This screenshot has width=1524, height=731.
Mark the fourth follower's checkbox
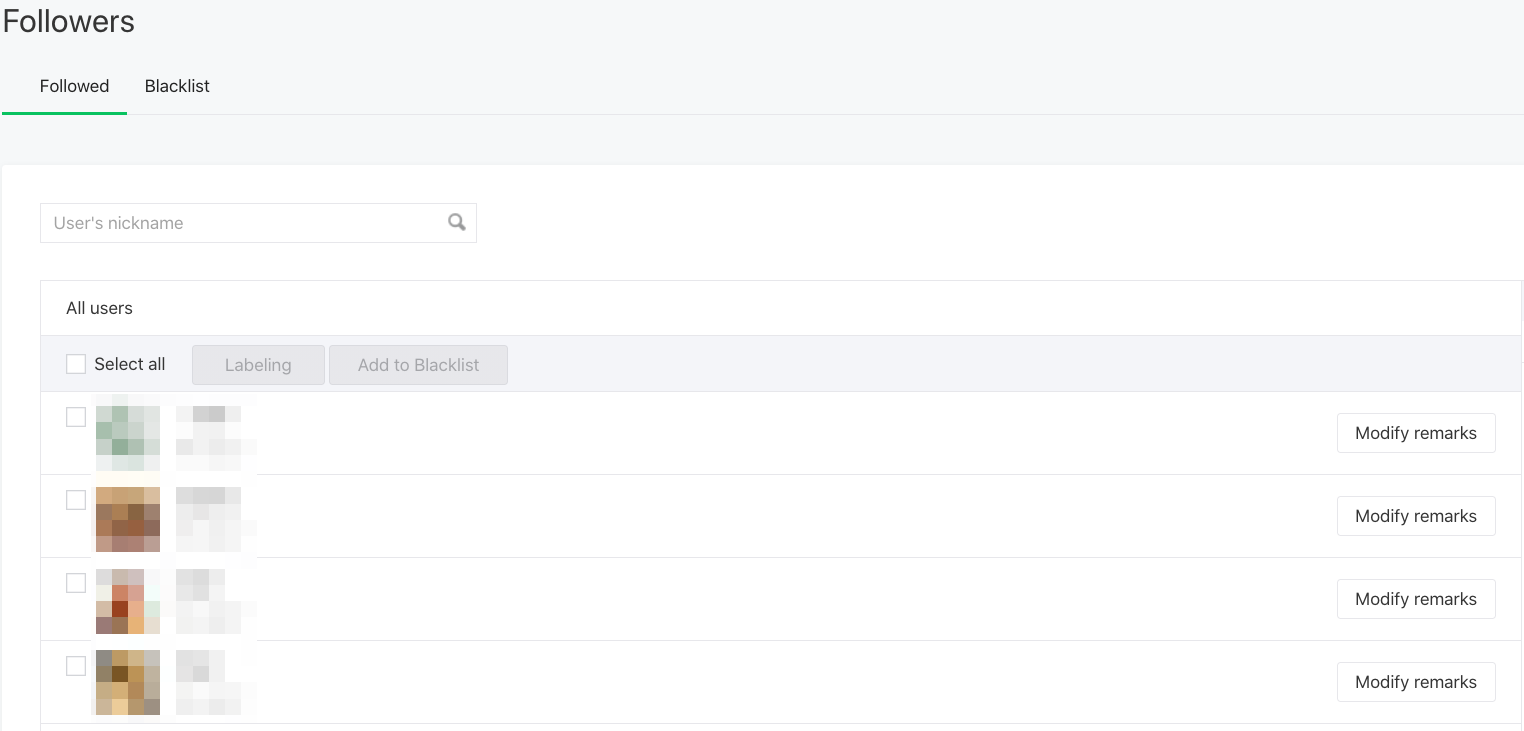tap(76, 666)
